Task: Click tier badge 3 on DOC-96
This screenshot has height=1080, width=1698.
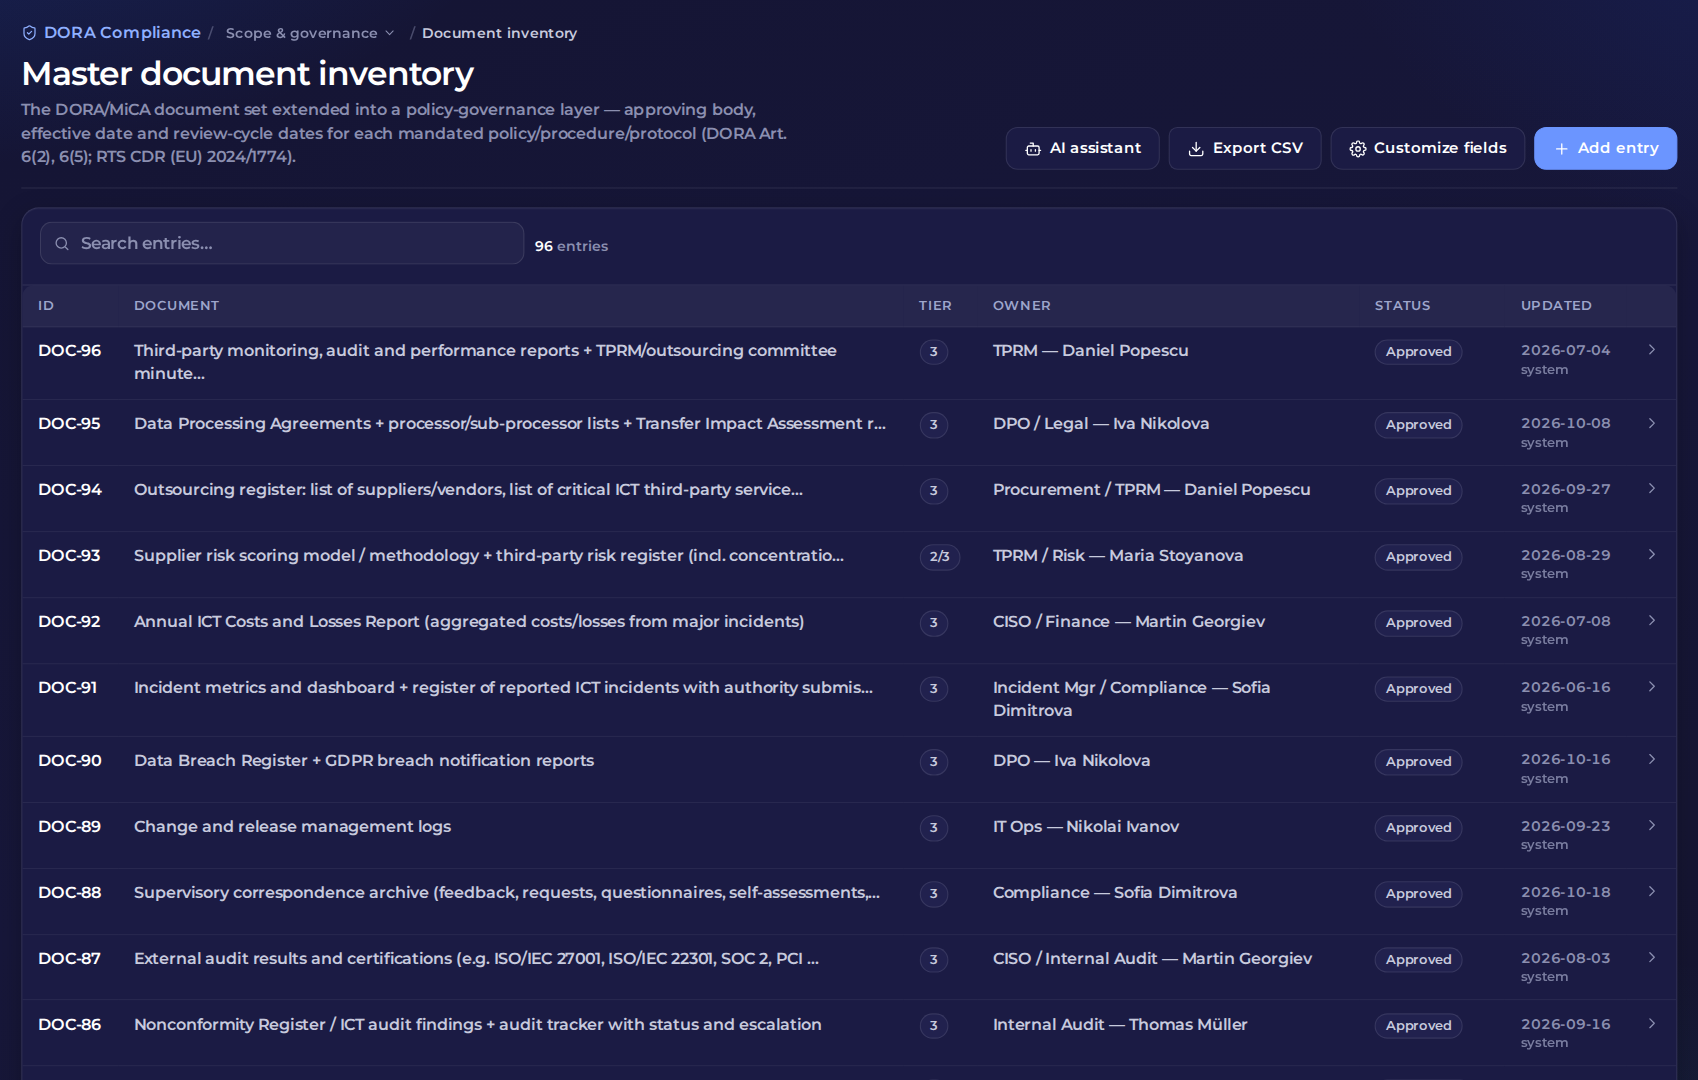Action: tap(933, 352)
